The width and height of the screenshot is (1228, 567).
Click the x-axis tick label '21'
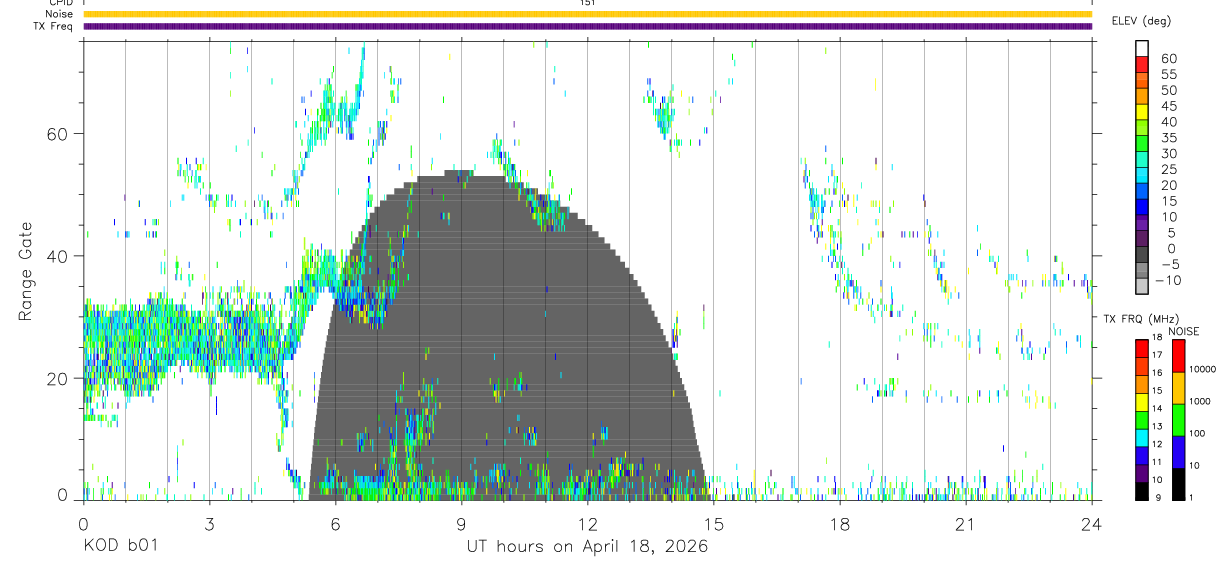[x=965, y=523]
